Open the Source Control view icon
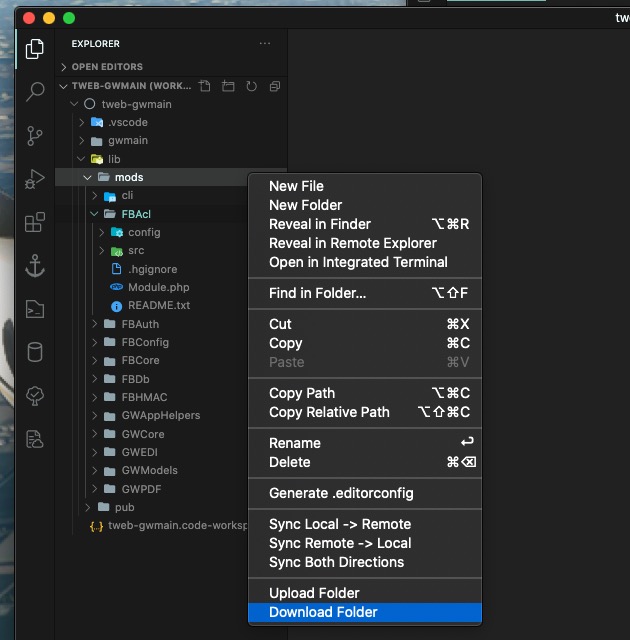630x640 pixels. pos(35,136)
